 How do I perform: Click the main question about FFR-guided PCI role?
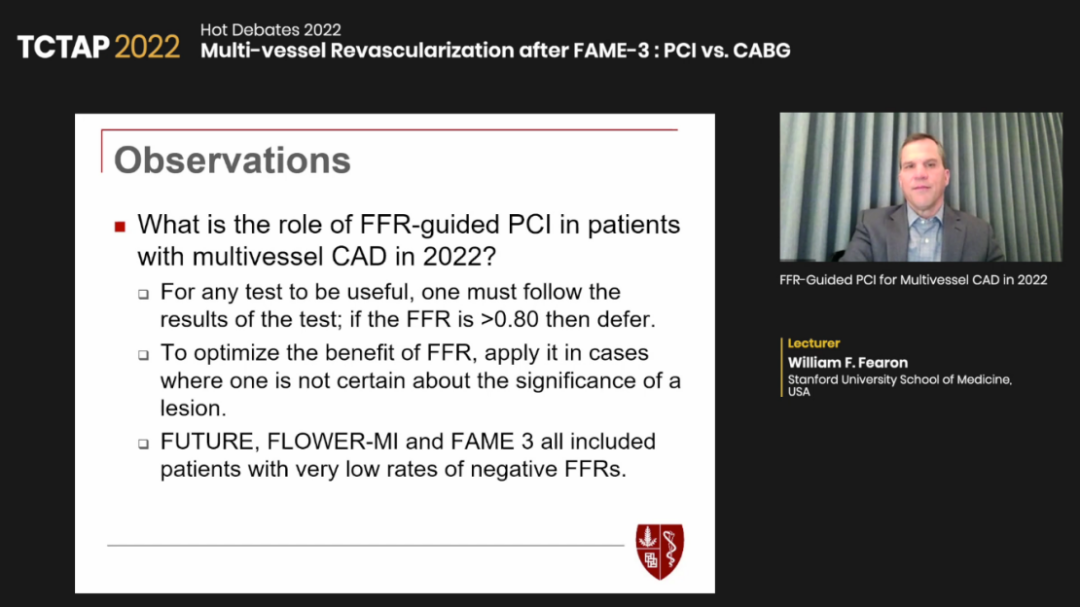click(408, 240)
